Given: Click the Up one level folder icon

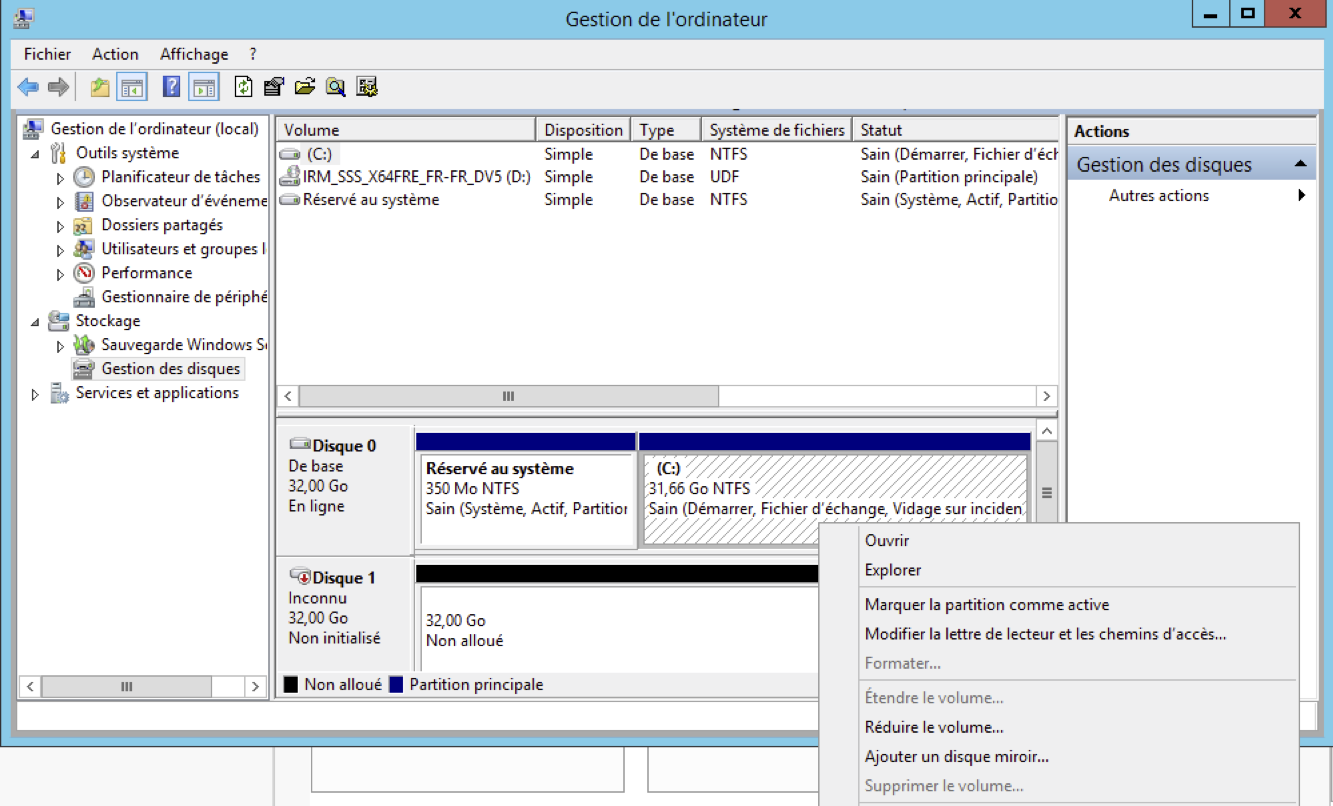Looking at the screenshot, I should pyautogui.click(x=100, y=87).
